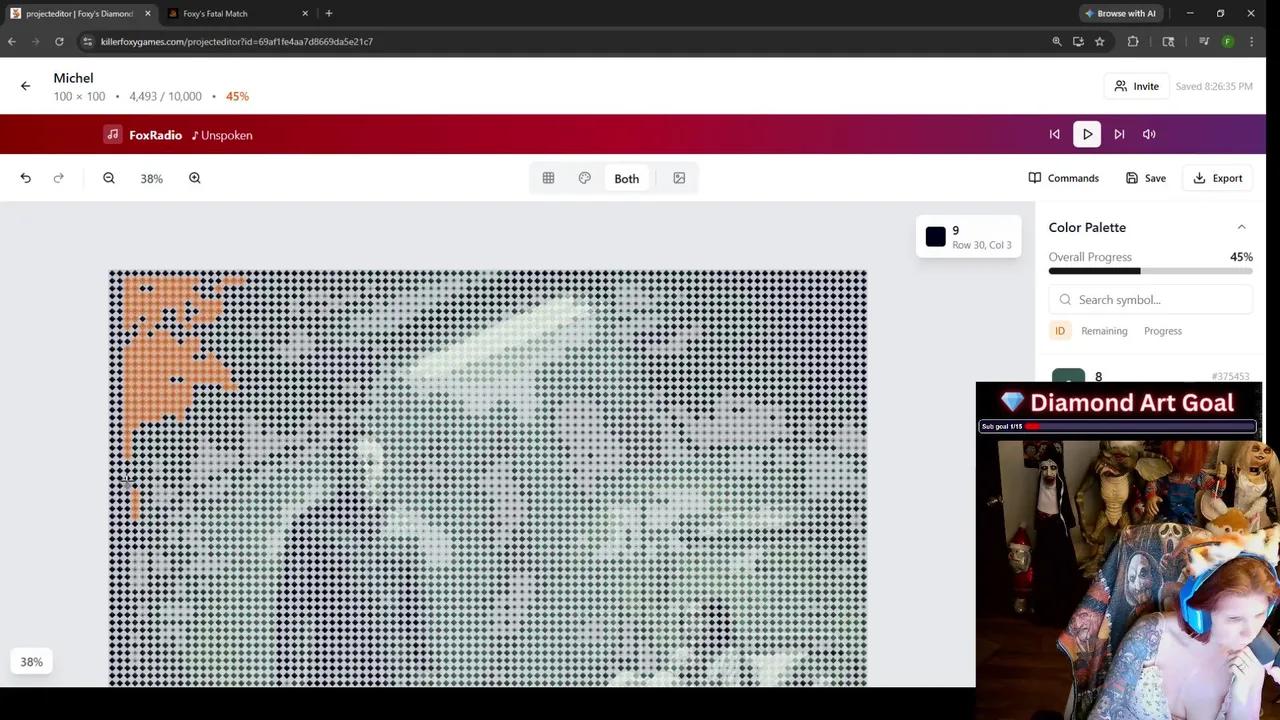Sort palette by Progress
The height and width of the screenshot is (720, 1280).
[x=1163, y=331]
